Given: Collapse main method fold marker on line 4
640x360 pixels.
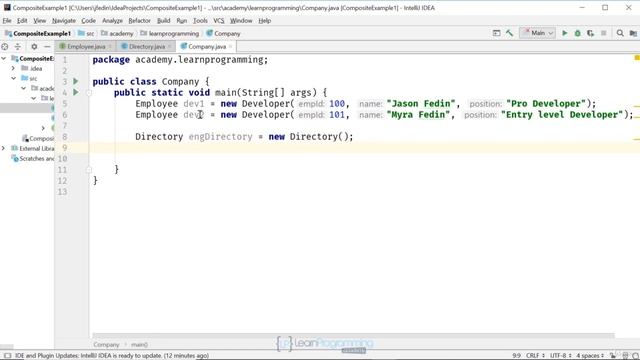Looking at the screenshot, I should (89, 93).
